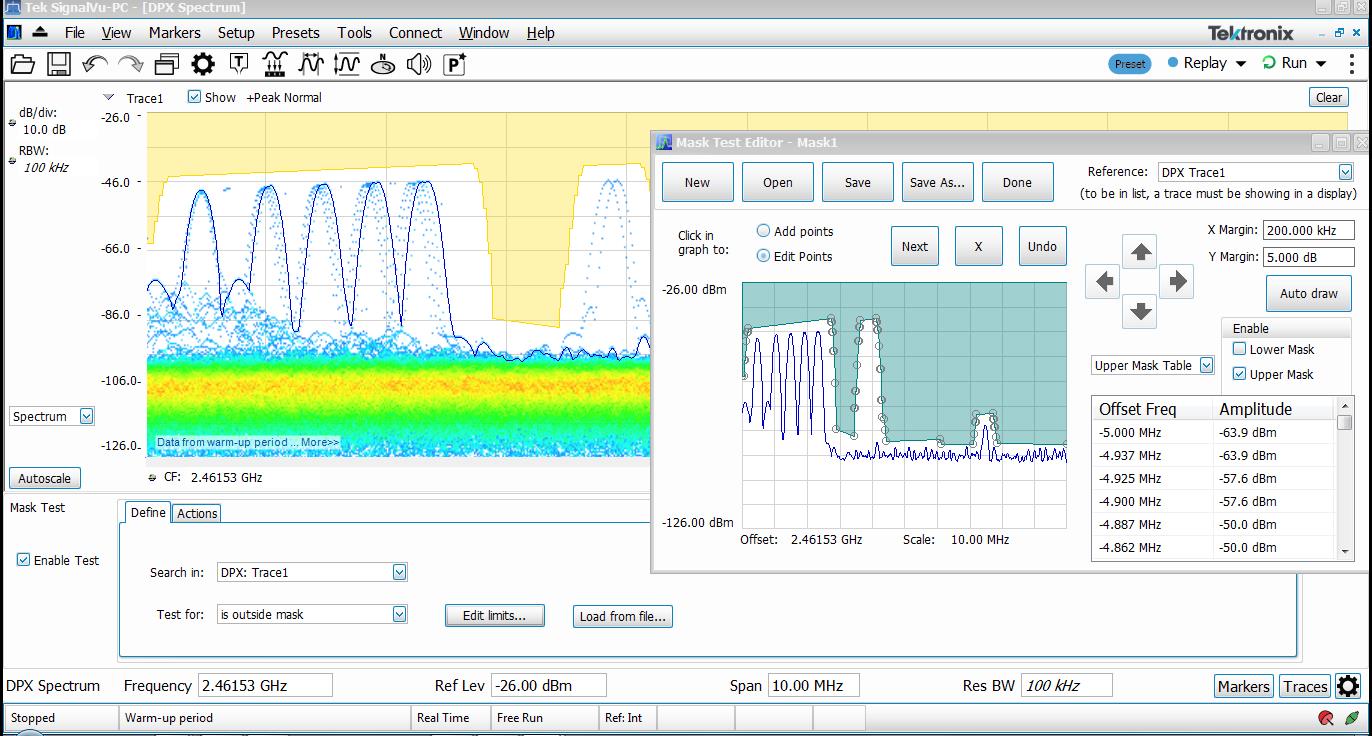Click the SignalVu application icon left of File
1372x736 pixels.
pyautogui.click(x=14, y=32)
